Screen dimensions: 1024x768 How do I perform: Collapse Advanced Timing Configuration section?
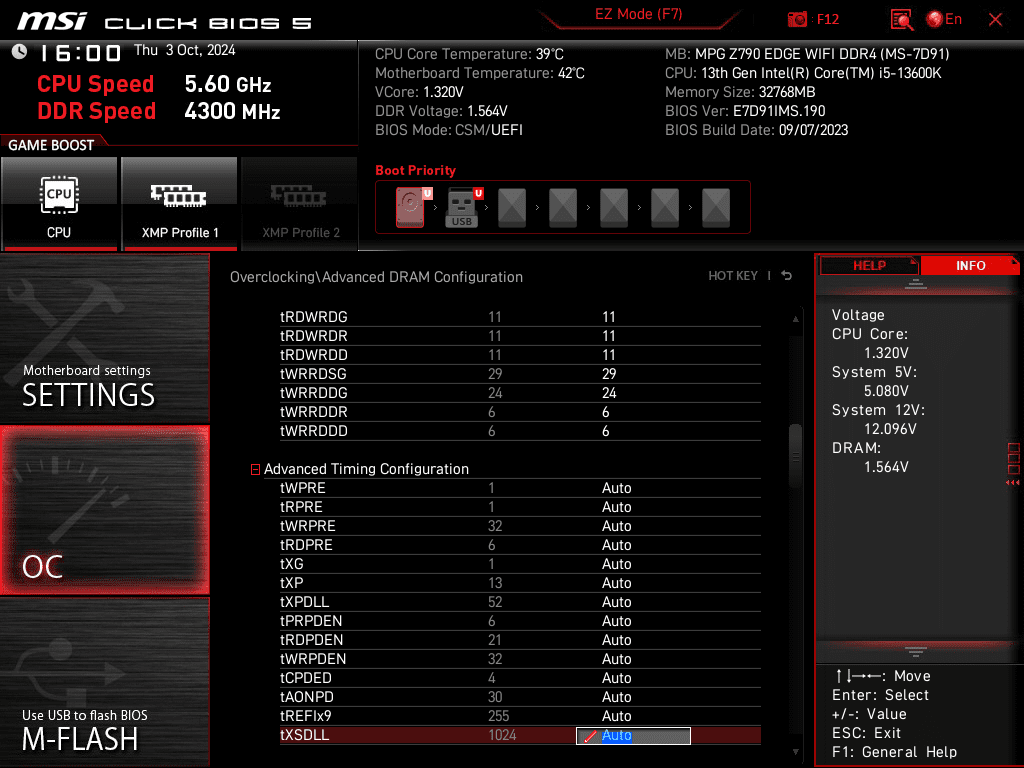pos(255,470)
